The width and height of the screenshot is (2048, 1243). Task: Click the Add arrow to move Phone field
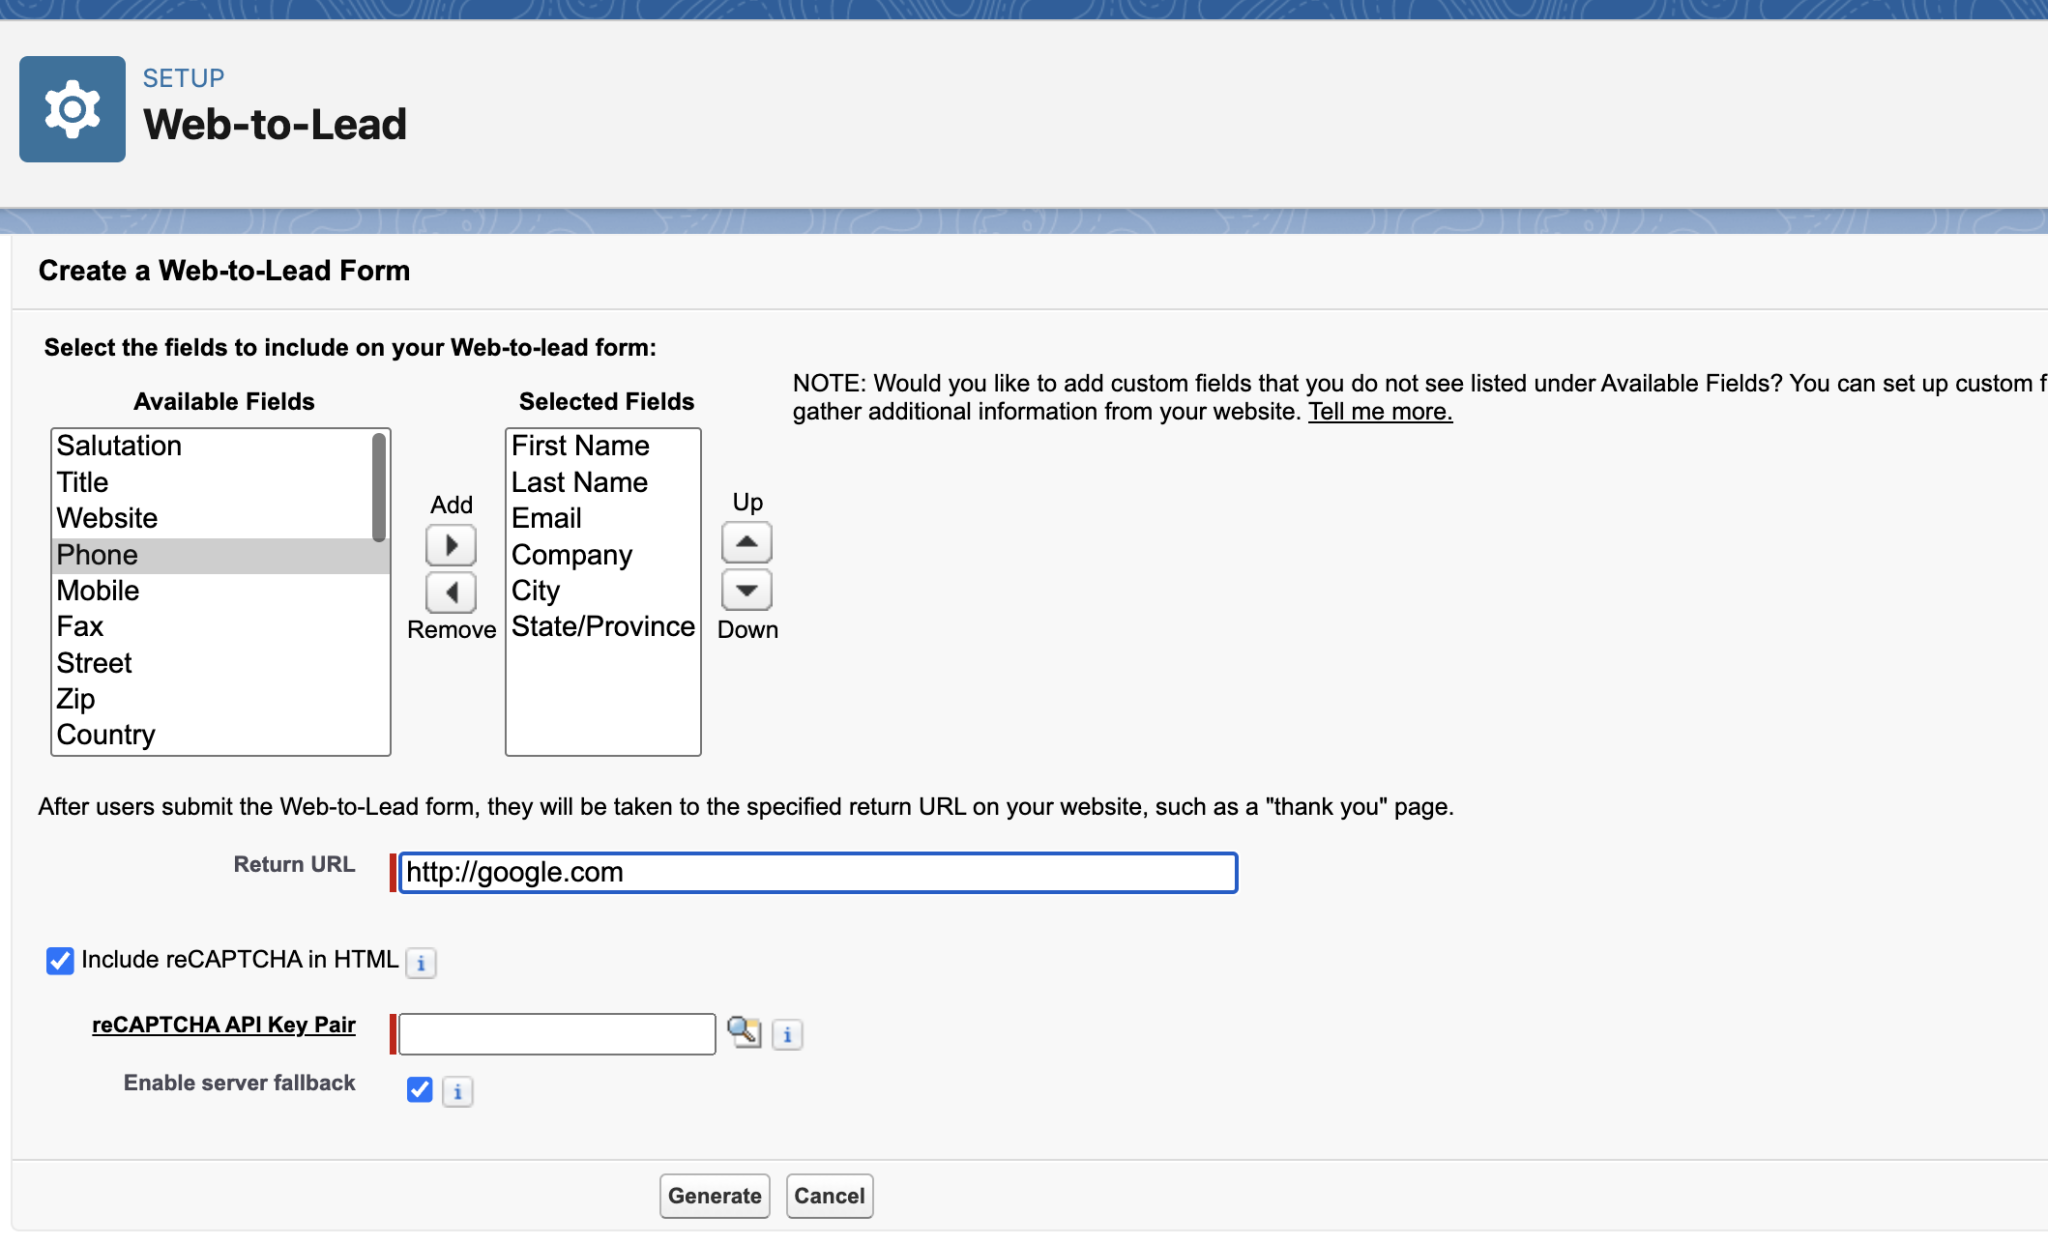451,544
